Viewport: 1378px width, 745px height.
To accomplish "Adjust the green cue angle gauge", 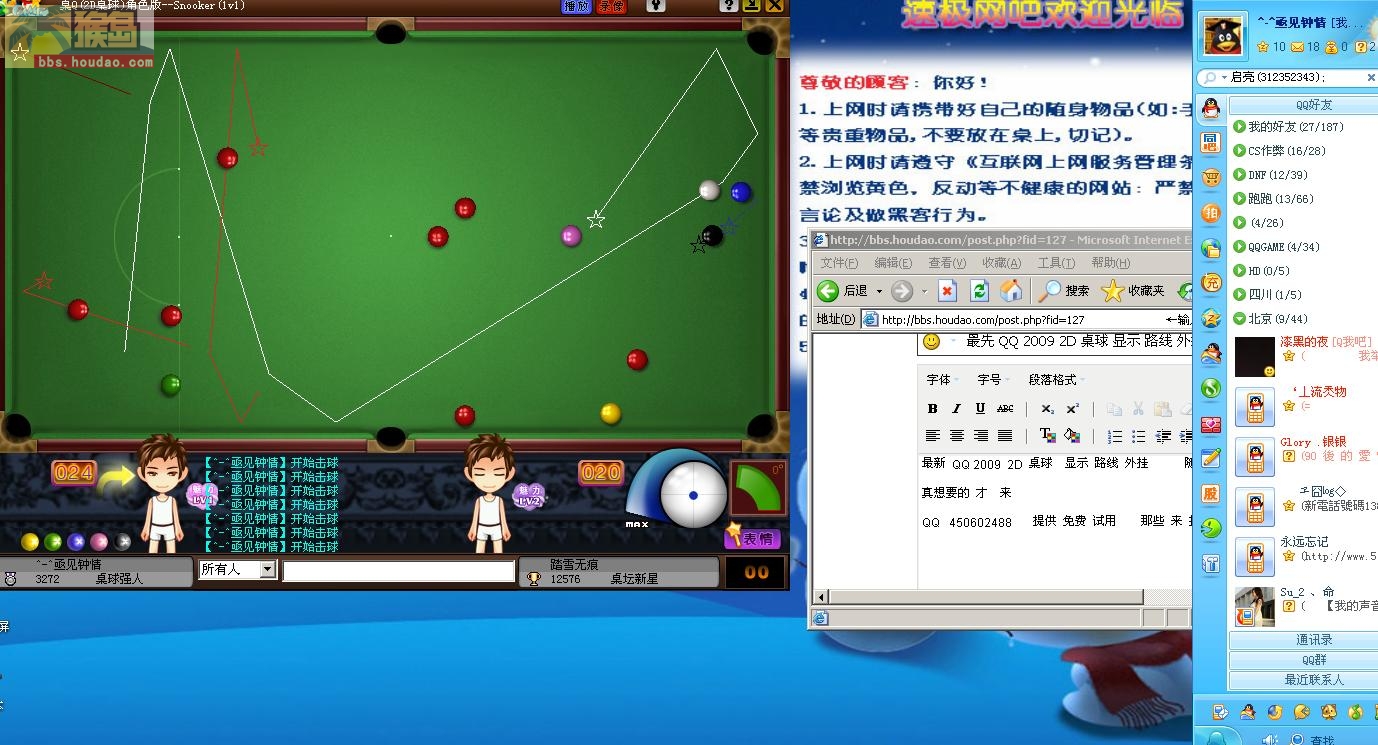I will pyautogui.click(x=758, y=488).
